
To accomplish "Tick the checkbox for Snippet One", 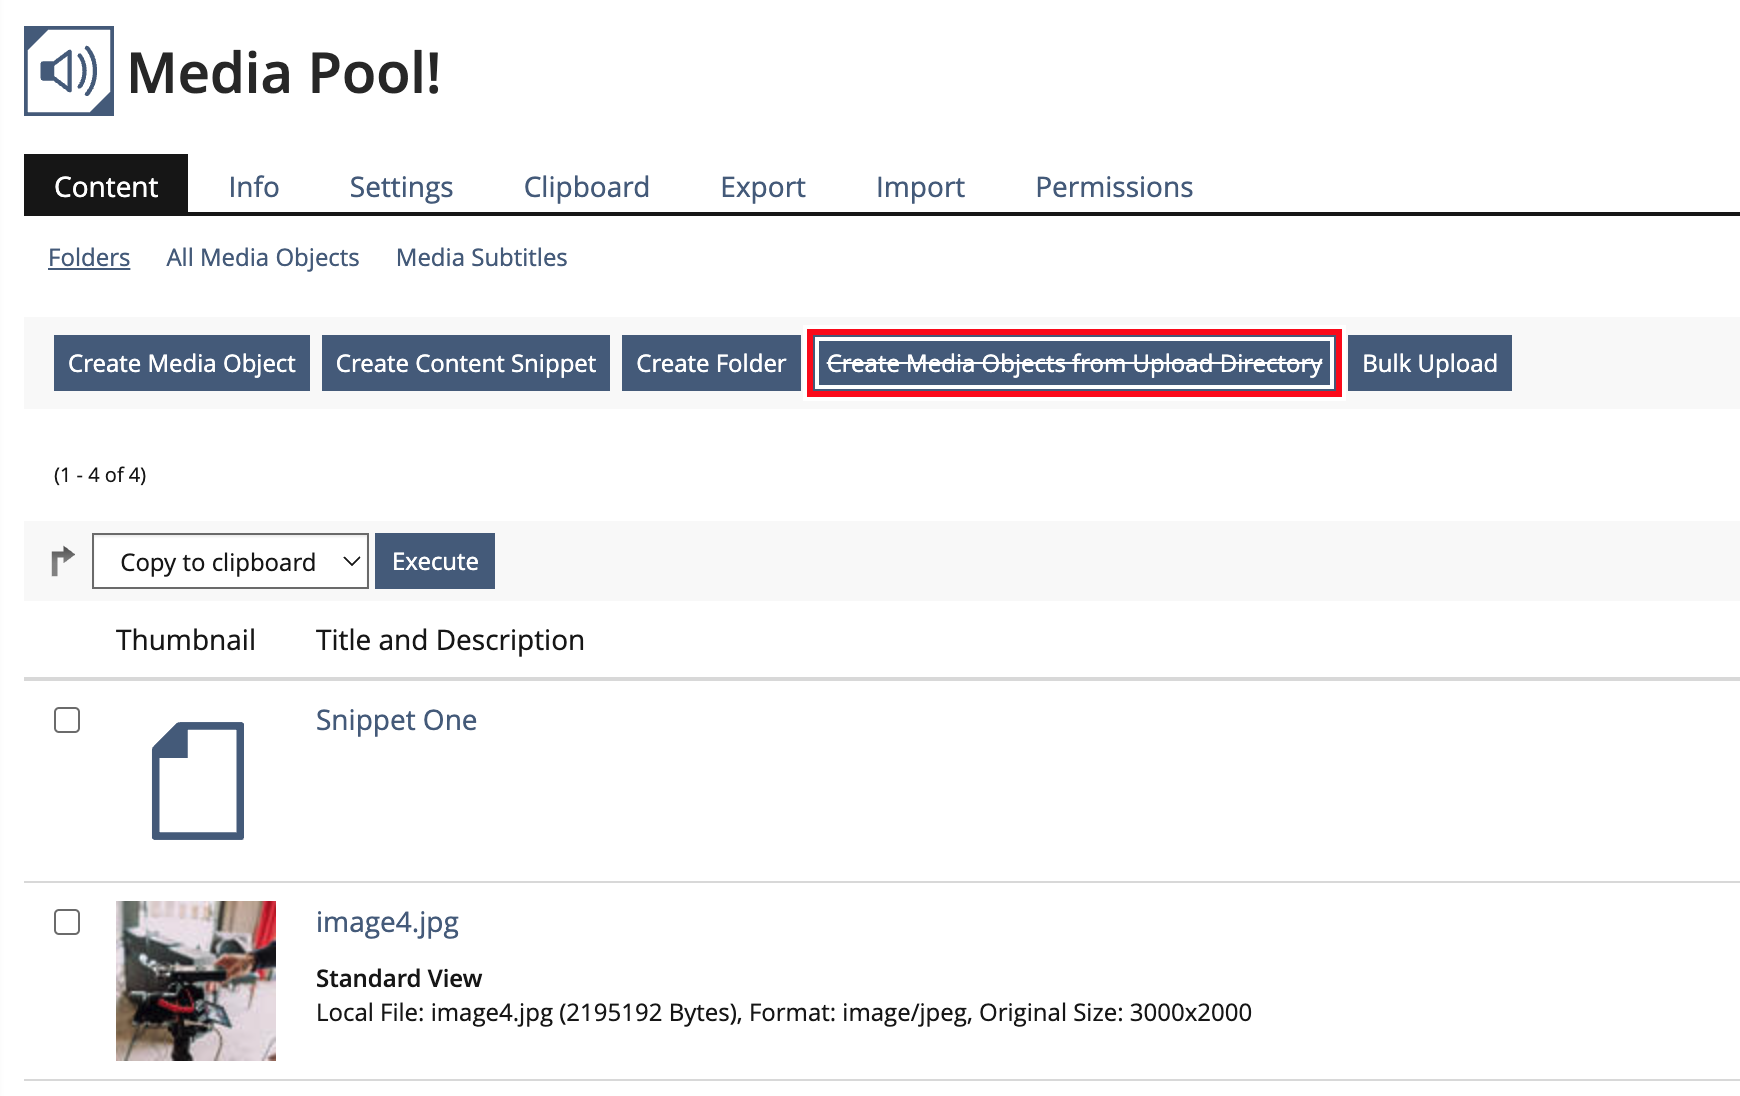I will pyautogui.click(x=67, y=720).
